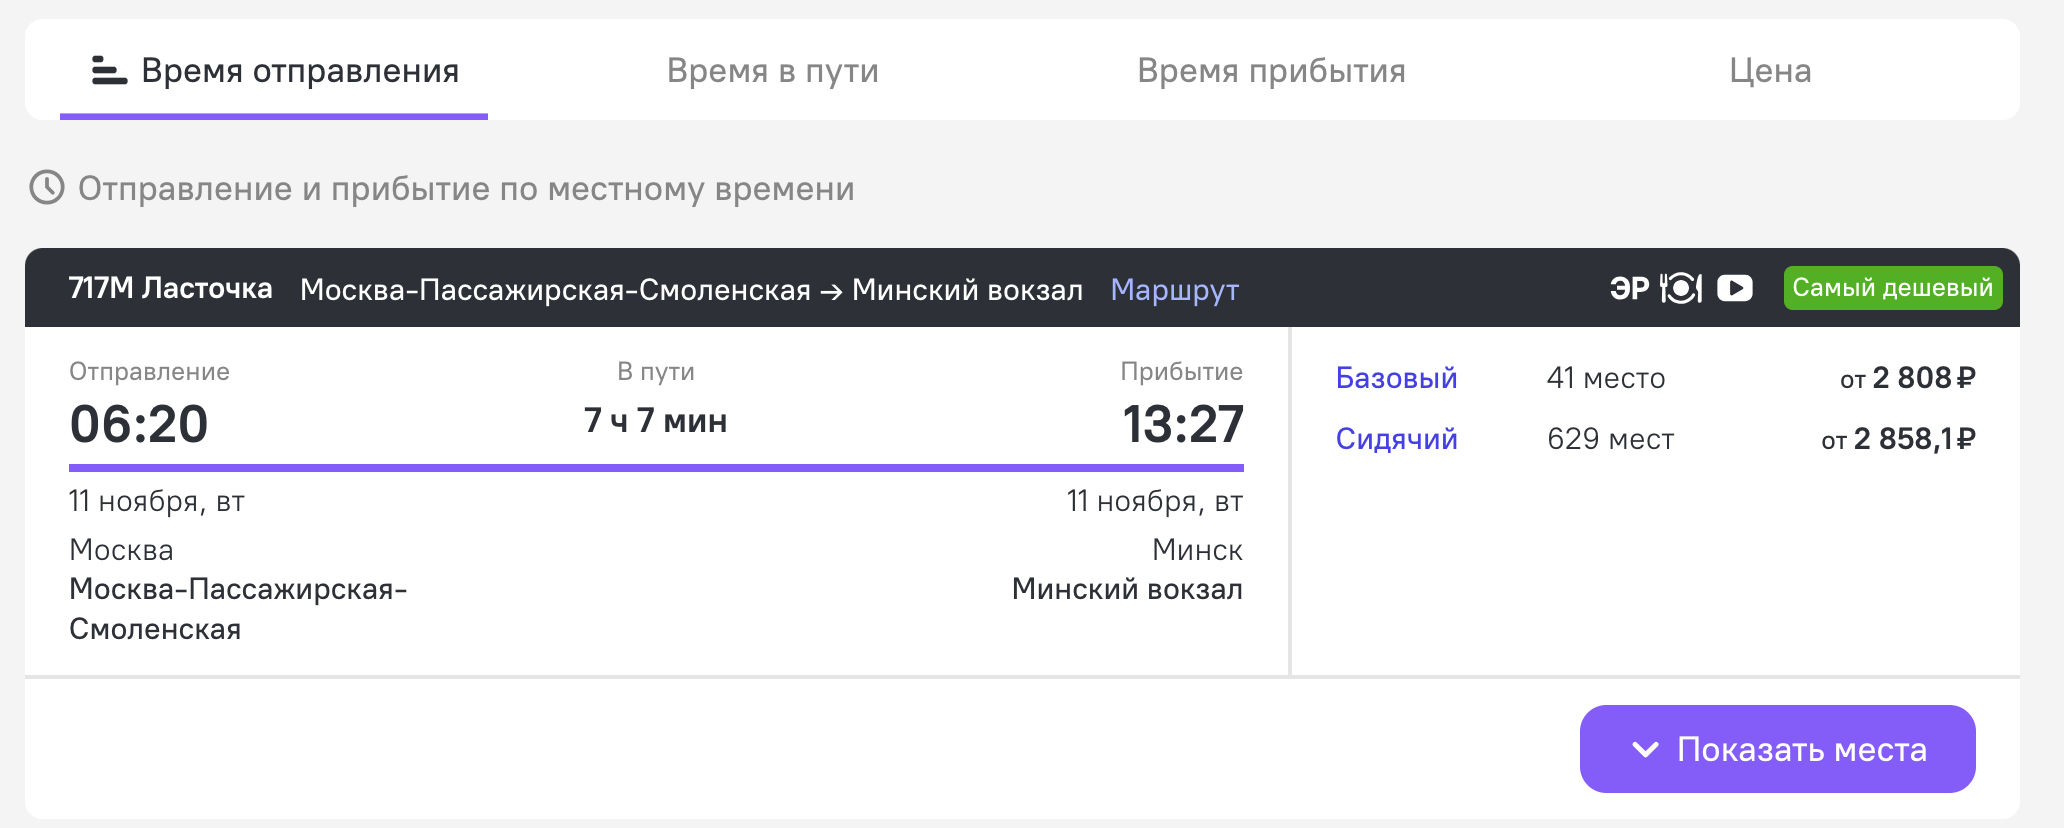
Task: Click the 717М Ласточка train name
Action: pos(170,289)
